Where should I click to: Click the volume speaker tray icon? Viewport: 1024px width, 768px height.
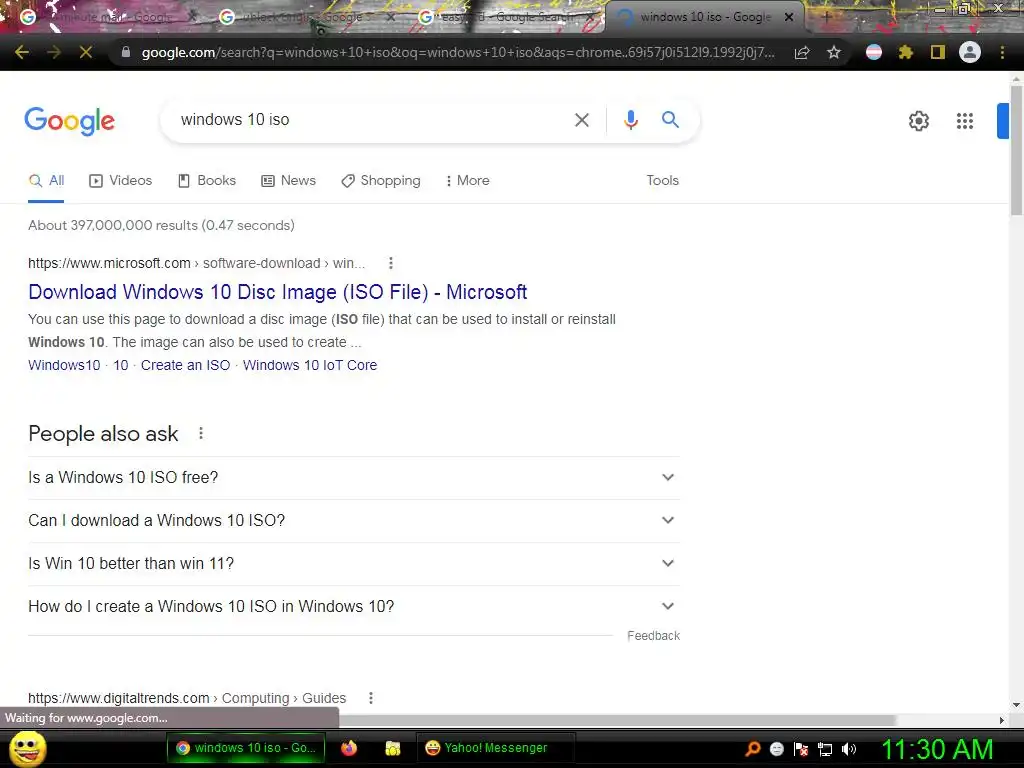click(849, 749)
